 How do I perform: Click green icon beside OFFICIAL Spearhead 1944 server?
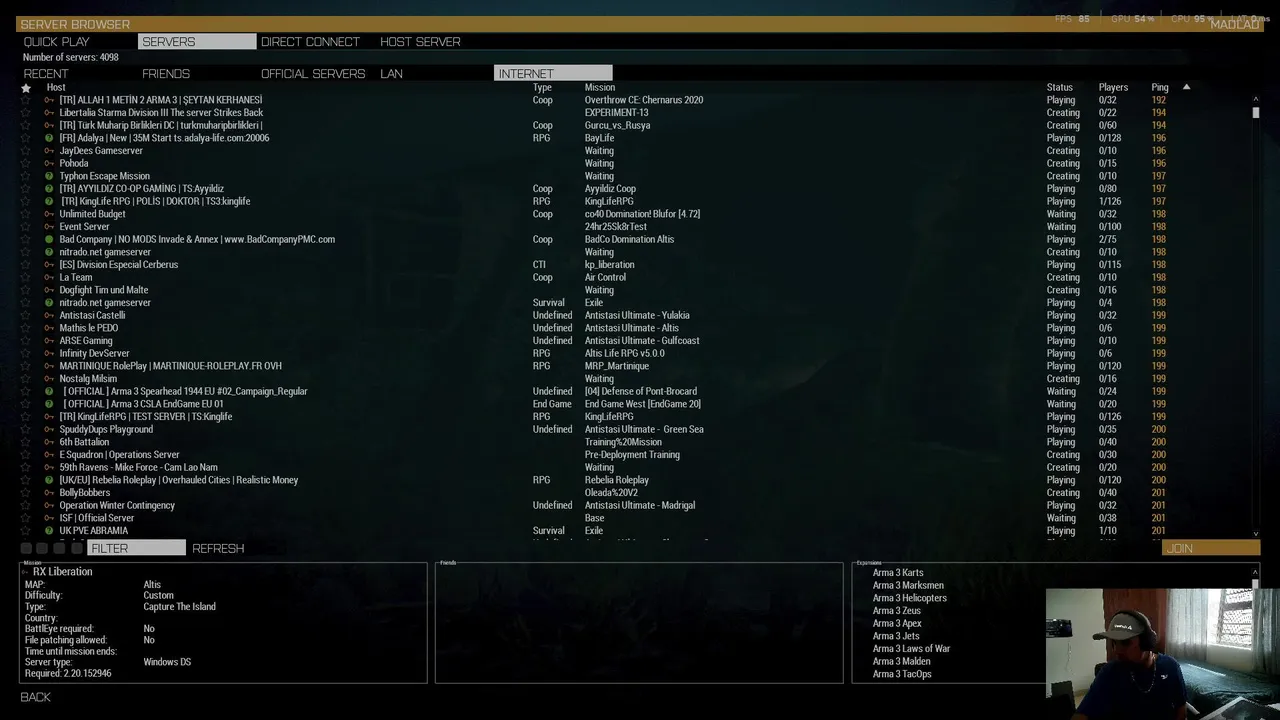point(49,392)
